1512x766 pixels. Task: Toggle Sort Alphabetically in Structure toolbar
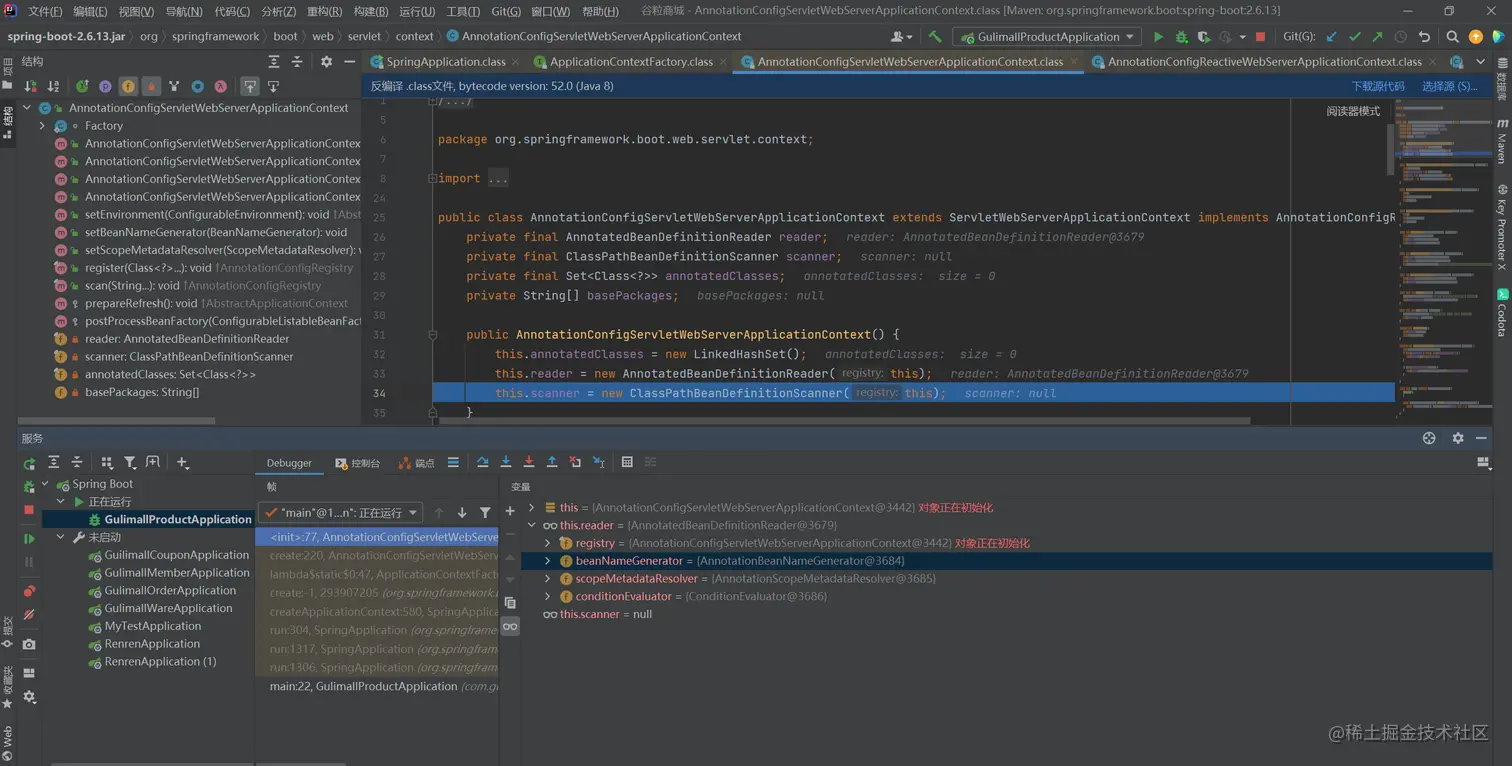click(53, 87)
